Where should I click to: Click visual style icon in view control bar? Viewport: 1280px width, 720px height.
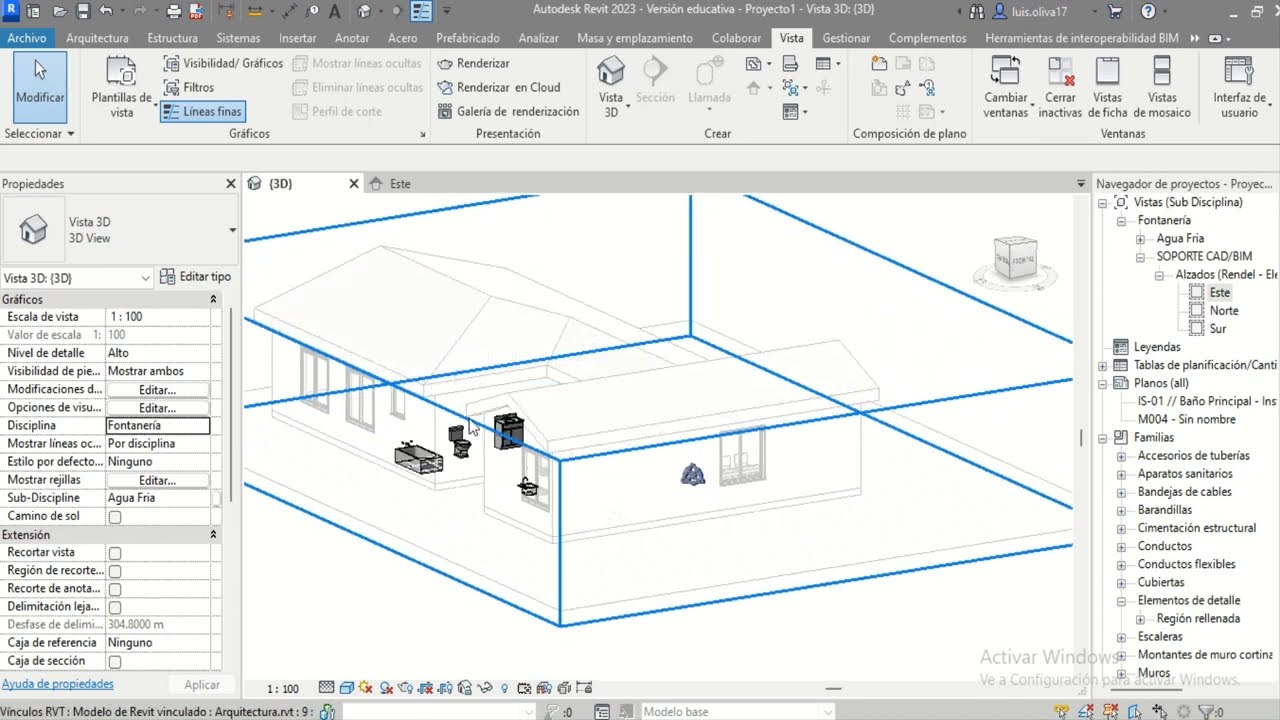(x=345, y=688)
